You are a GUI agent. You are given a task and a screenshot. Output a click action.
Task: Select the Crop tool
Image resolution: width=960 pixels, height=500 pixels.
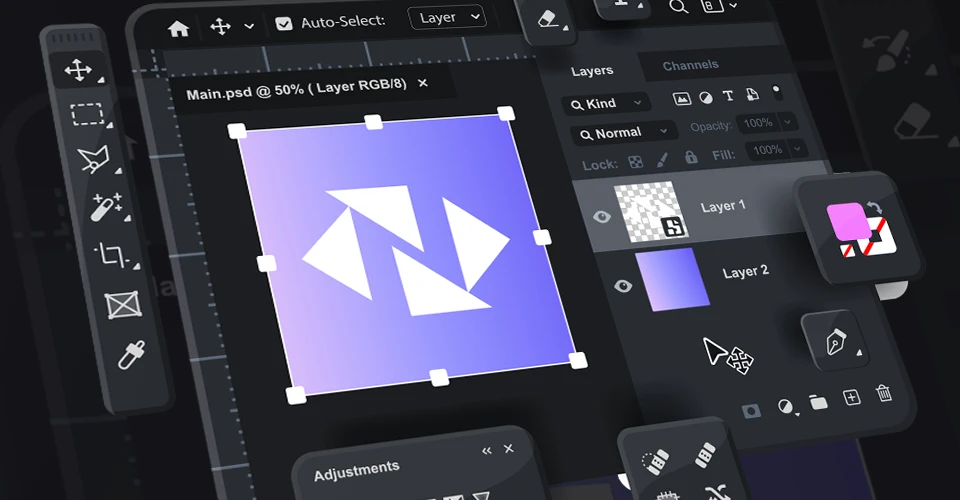click(113, 255)
